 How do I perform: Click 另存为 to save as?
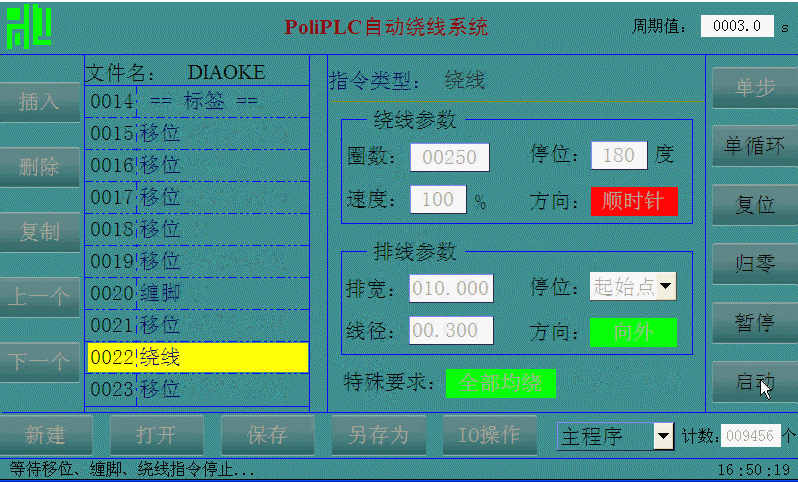coord(378,436)
